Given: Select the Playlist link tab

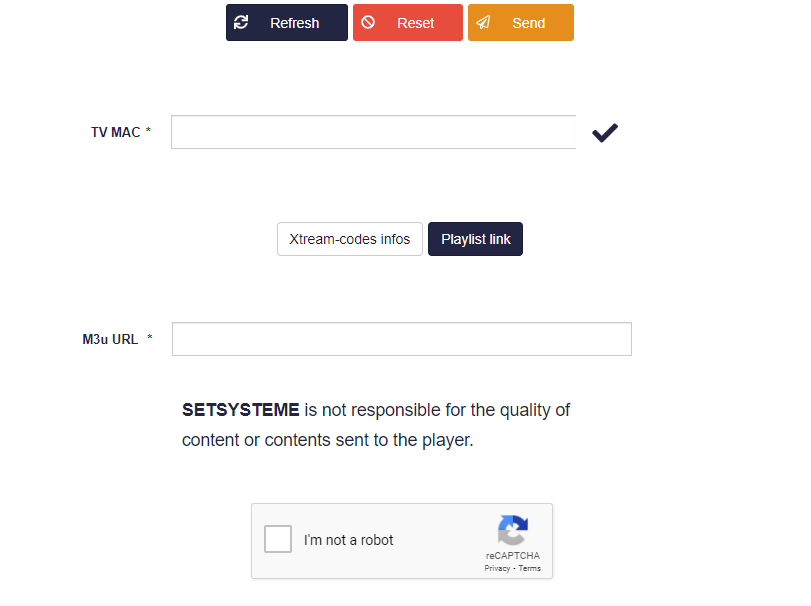Looking at the screenshot, I should (476, 239).
